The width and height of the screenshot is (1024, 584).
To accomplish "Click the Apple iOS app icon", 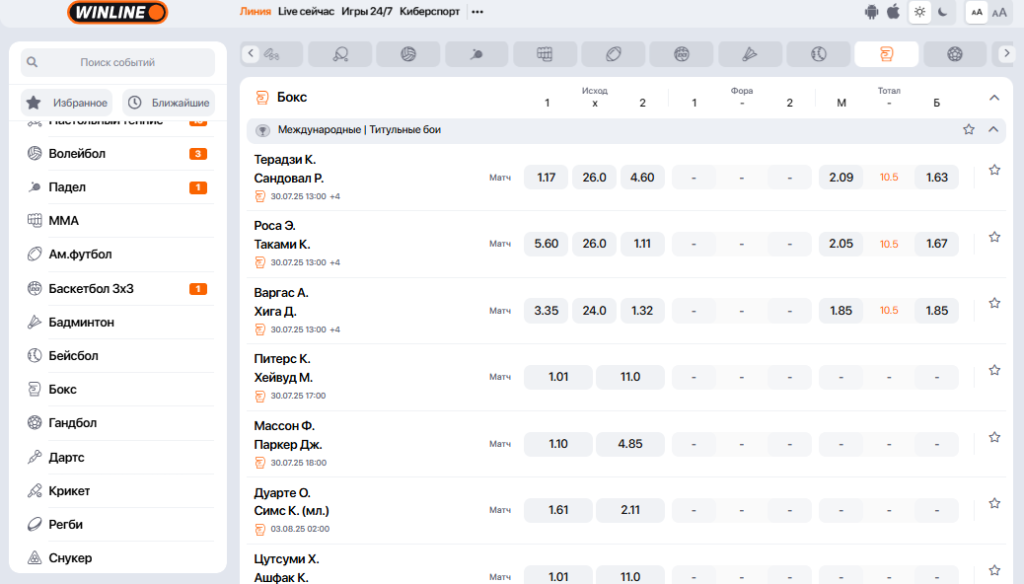I will click(x=893, y=12).
